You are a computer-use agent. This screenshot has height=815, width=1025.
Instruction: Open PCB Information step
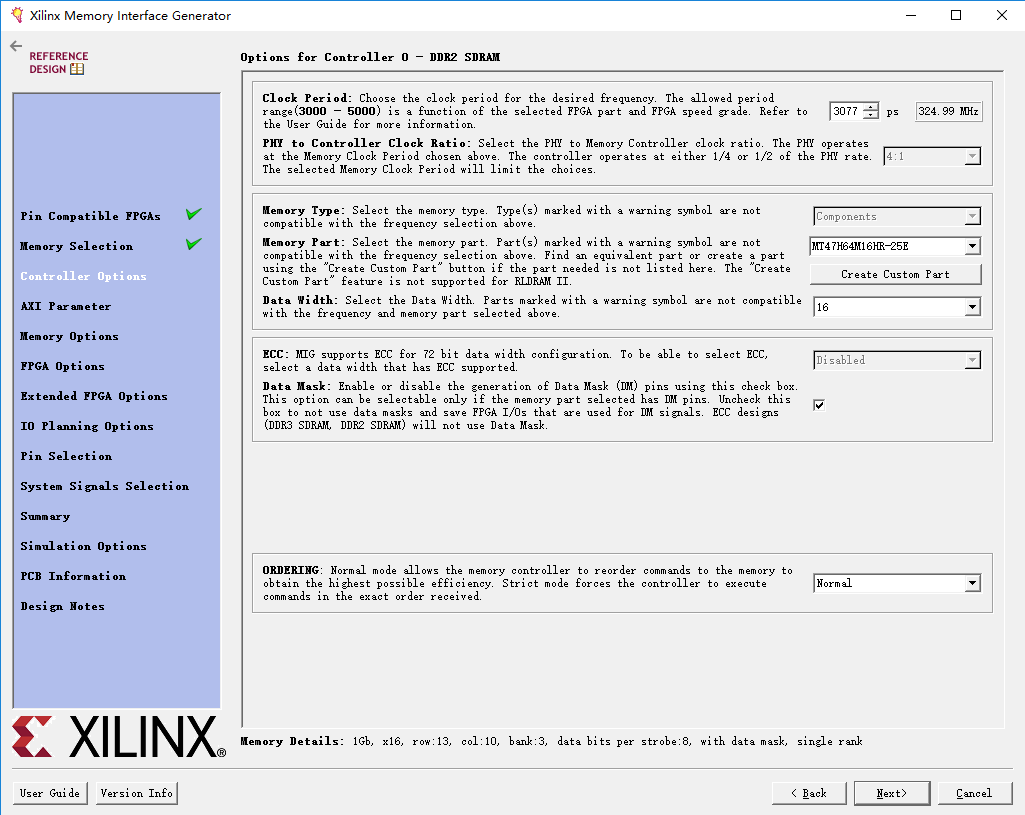(x=73, y=576)
